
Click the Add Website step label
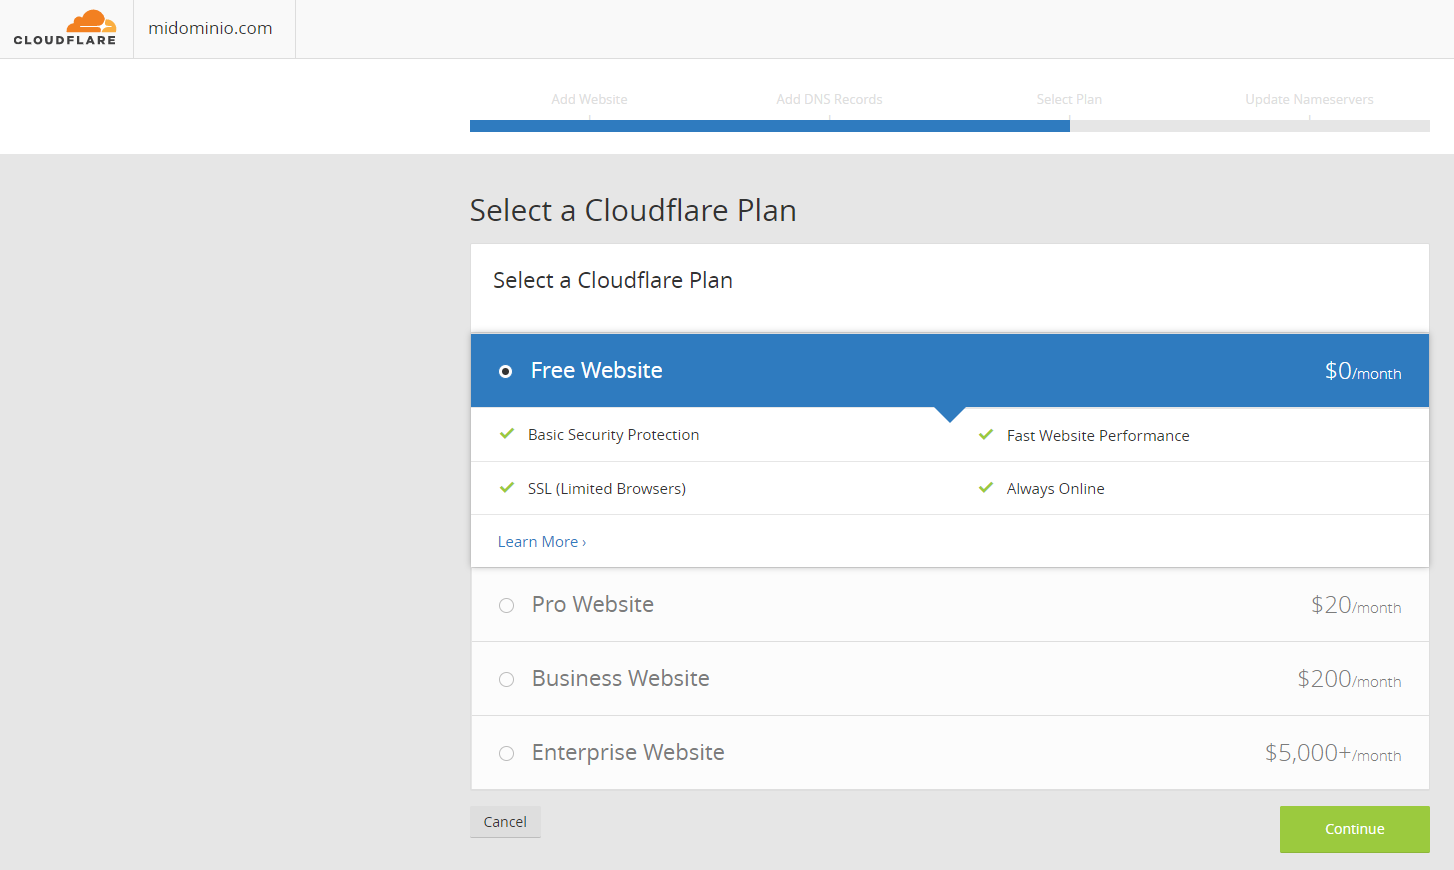coord(589,99)
